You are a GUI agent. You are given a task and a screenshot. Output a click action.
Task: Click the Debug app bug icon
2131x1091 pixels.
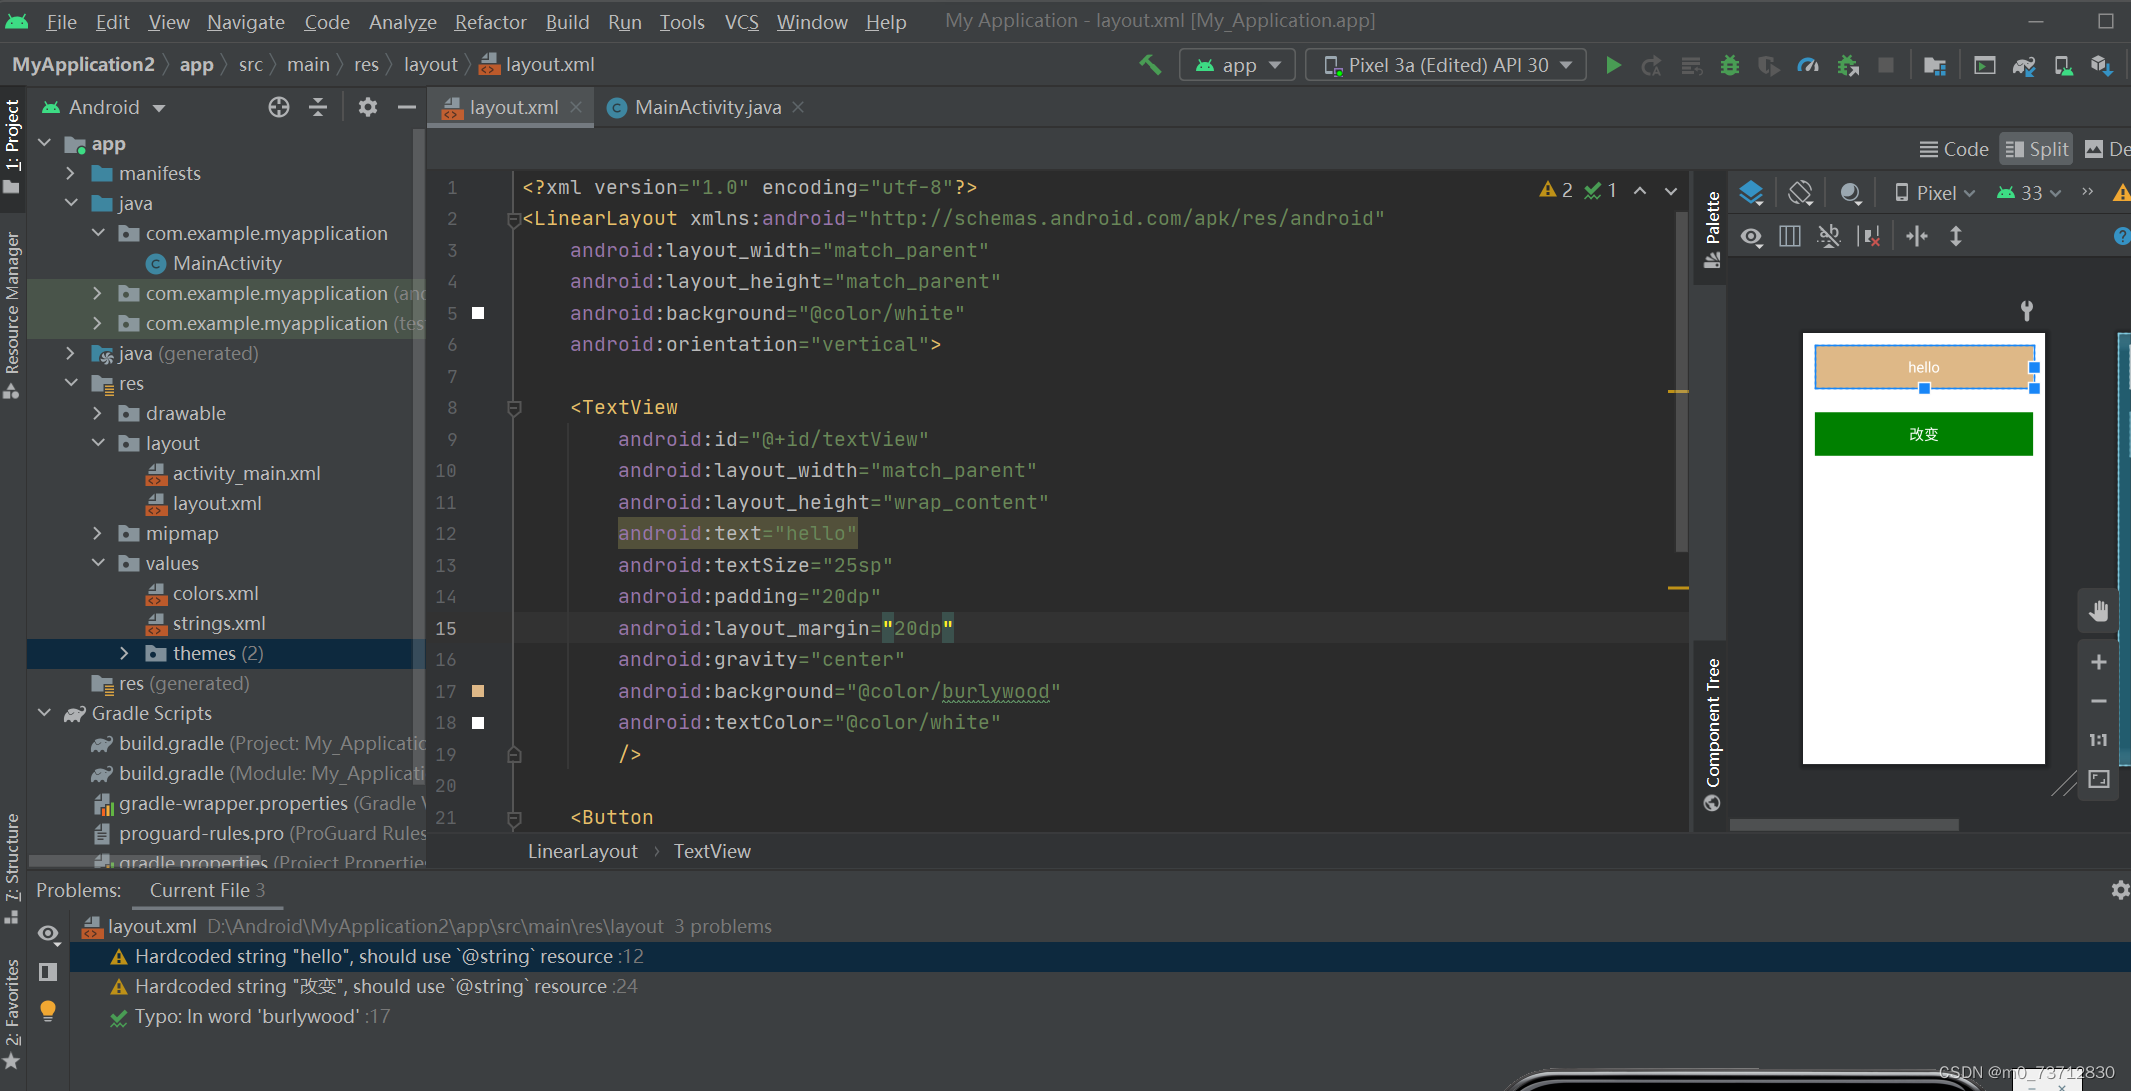1730,65
